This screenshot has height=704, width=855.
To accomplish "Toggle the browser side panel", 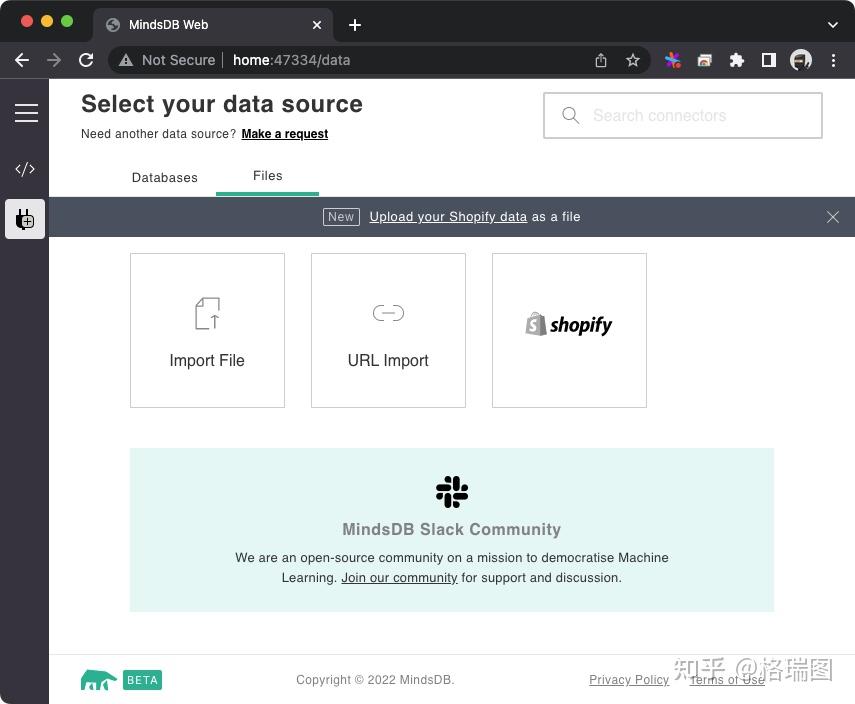I will [x=769, y=60].
